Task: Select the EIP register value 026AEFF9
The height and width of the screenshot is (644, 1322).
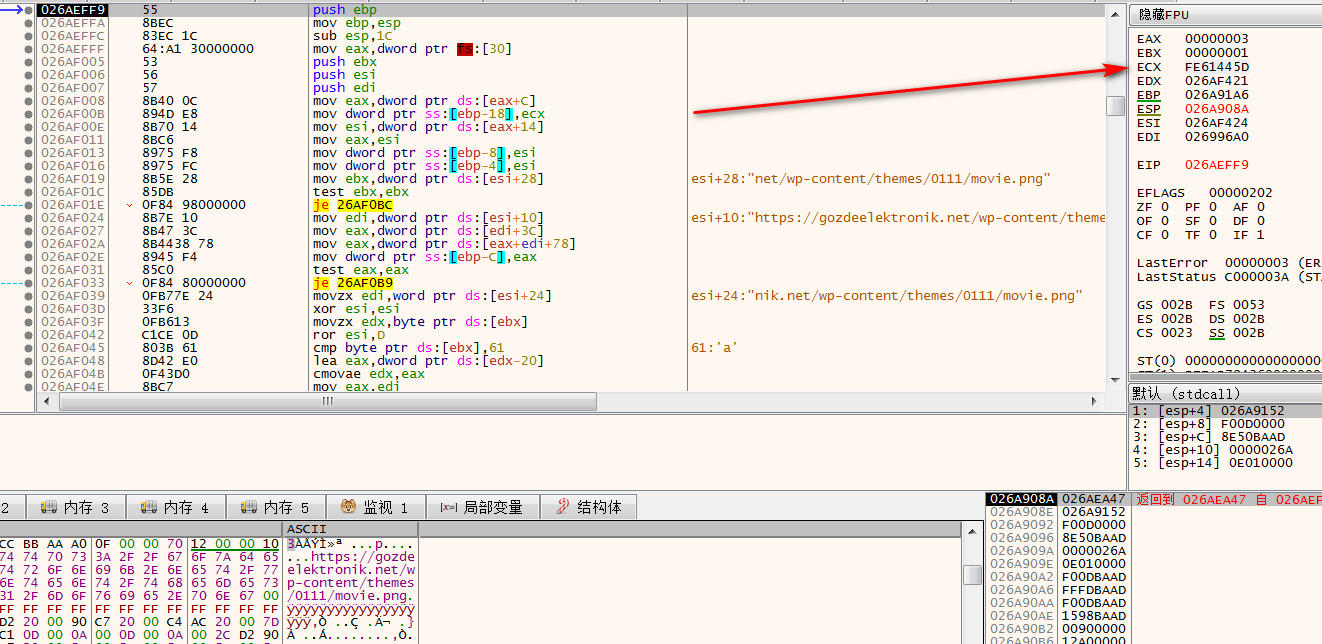Action: (x=1217, y=165)
